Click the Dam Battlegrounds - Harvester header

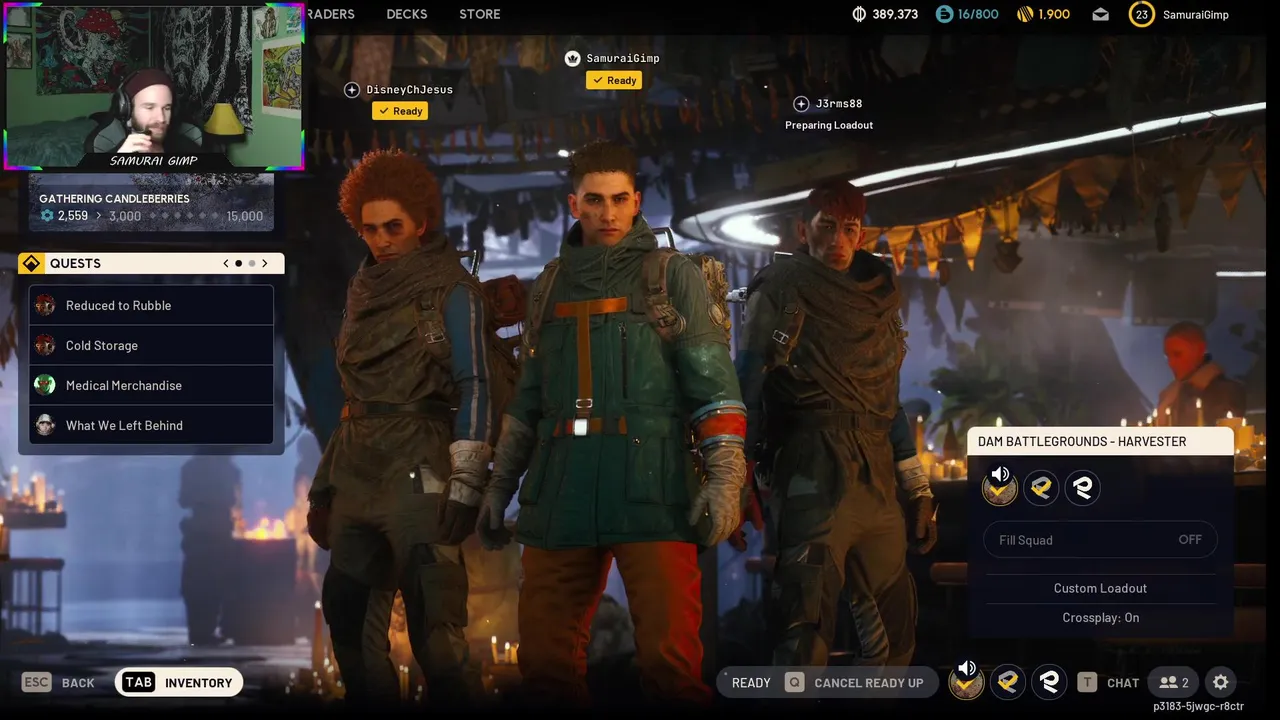click(x=1100, y=441)
